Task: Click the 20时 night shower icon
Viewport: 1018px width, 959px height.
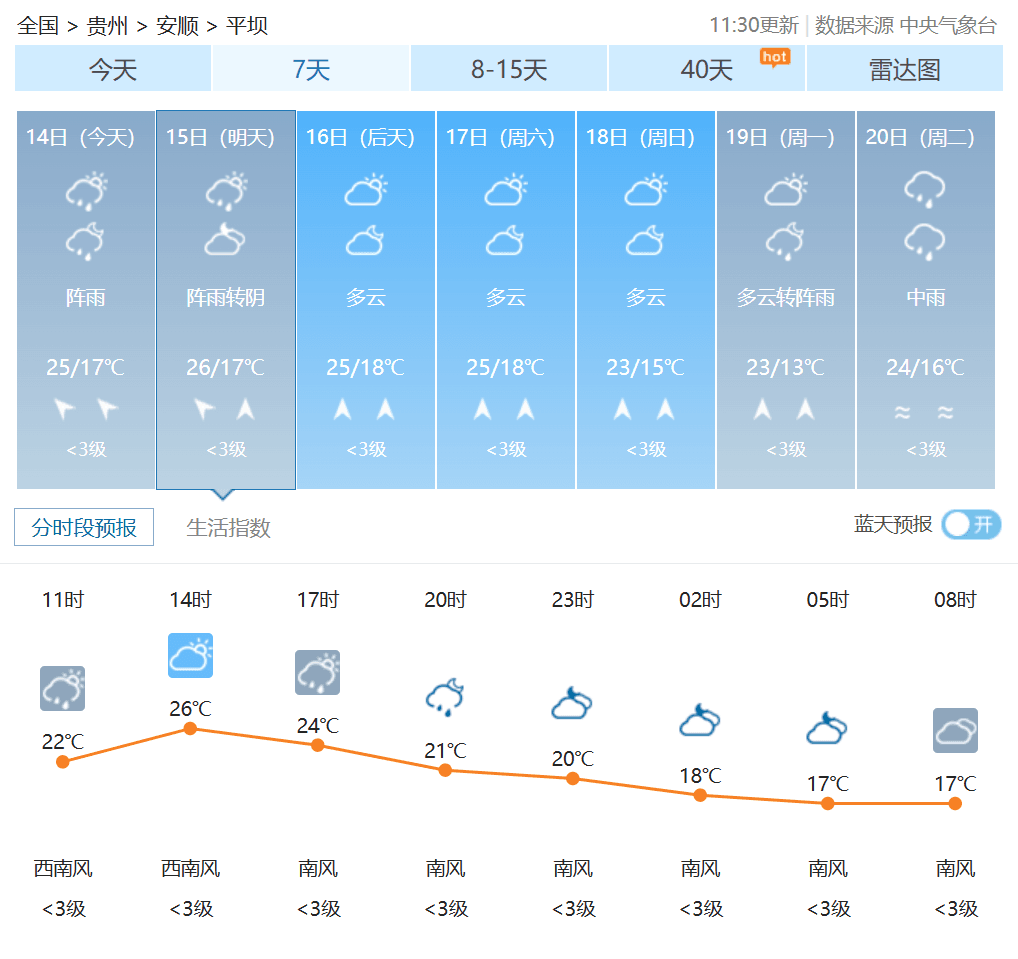Action: (x=445, y=697)
